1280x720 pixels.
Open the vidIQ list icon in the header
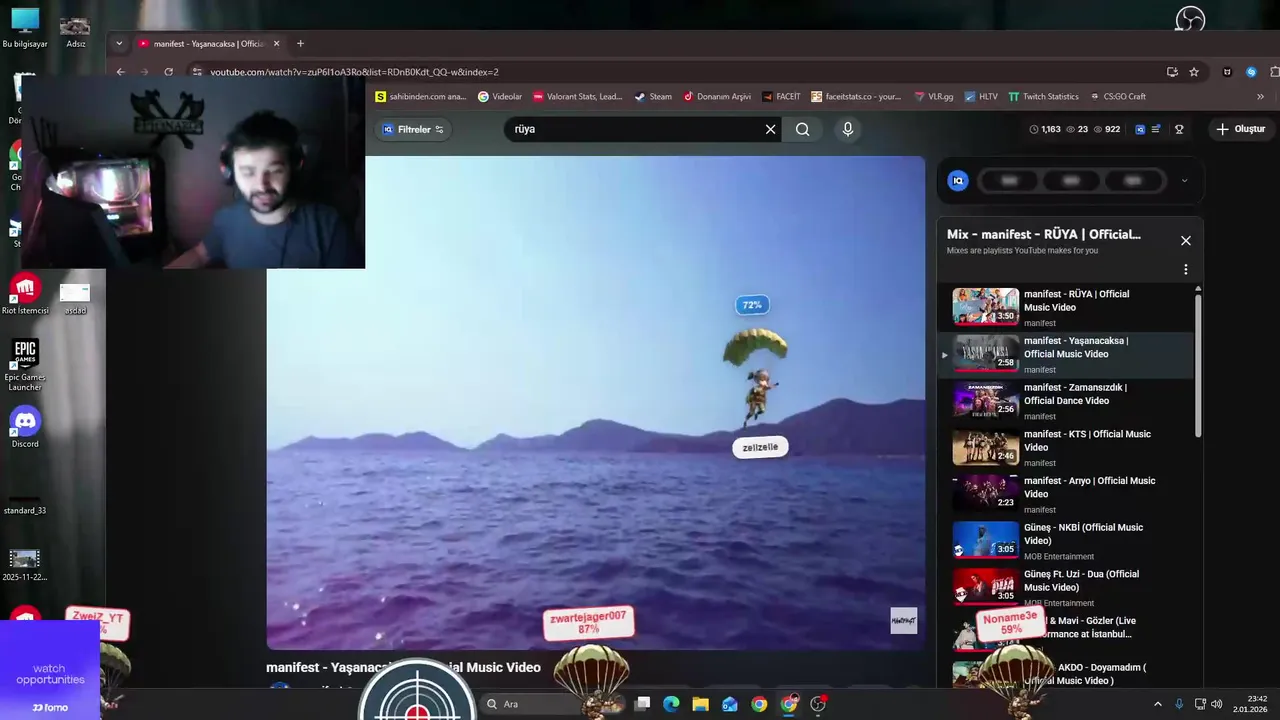(1156, 129)
